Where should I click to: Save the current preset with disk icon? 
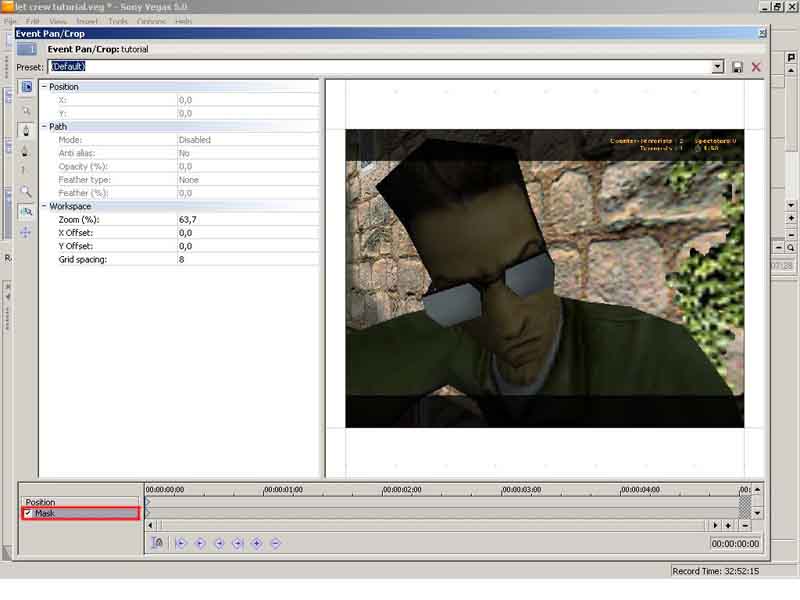tap(737, 67)
